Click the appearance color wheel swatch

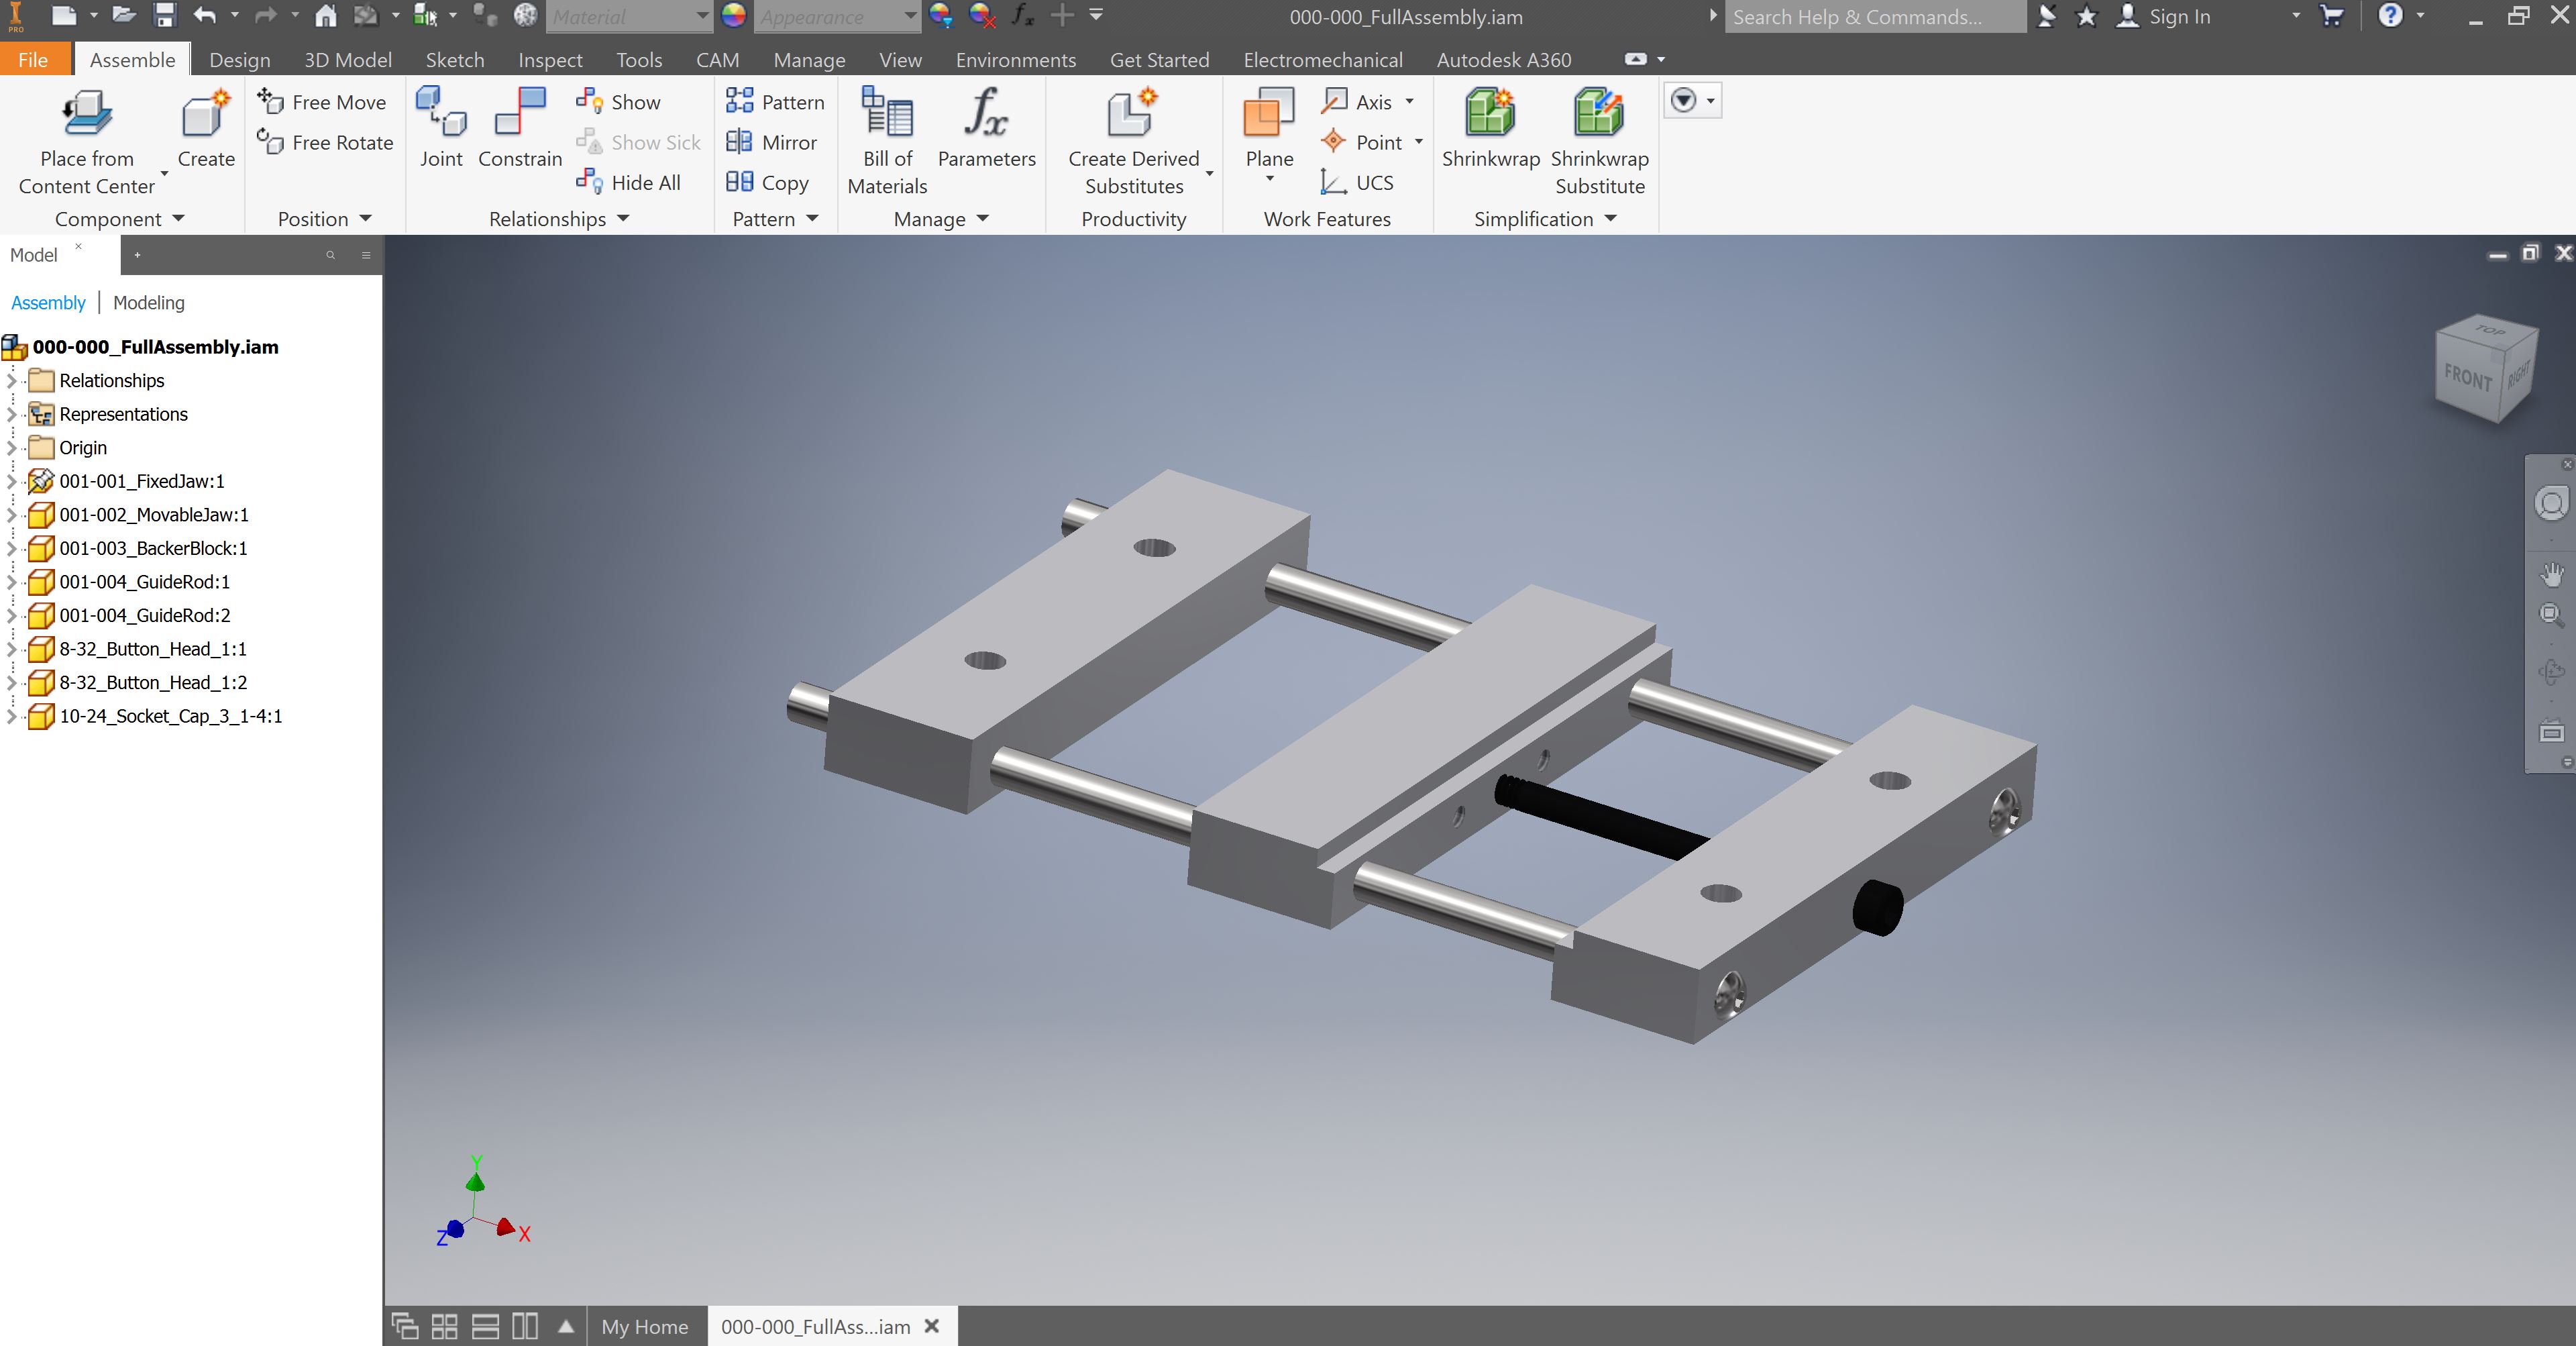(734, 16)
